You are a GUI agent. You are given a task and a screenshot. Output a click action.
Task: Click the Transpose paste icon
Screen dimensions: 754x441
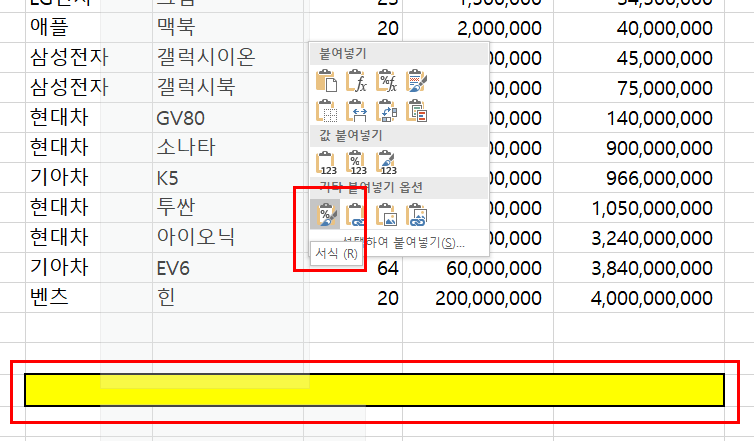(386, 111)
